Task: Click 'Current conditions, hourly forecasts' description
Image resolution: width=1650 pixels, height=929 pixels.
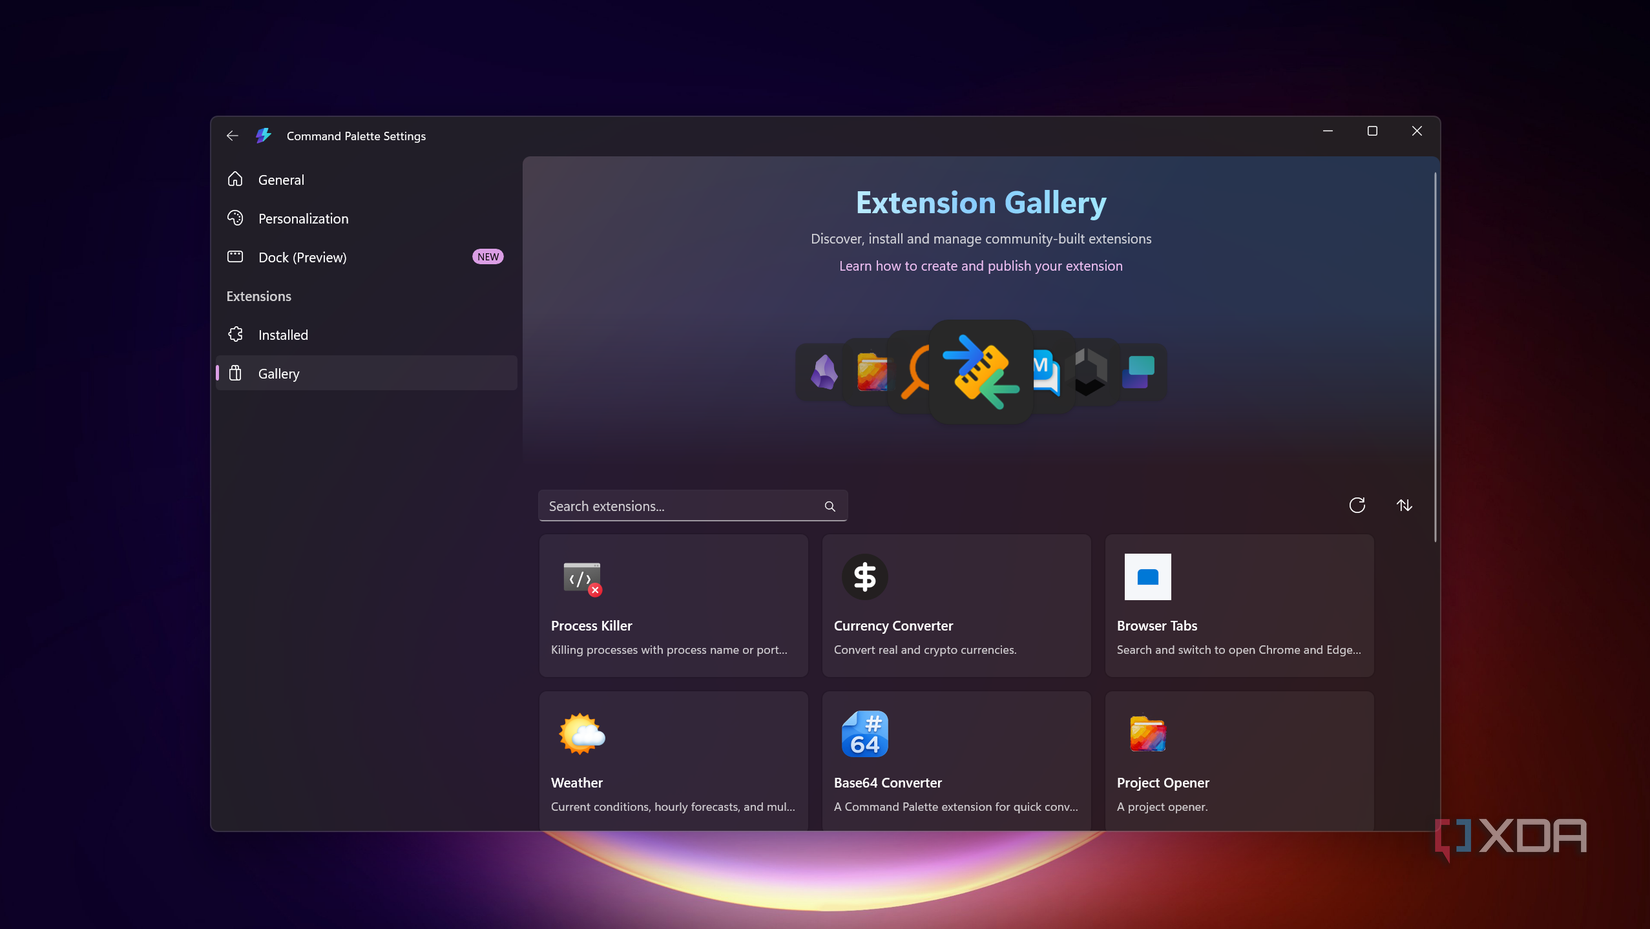Action: coord(673,807)
